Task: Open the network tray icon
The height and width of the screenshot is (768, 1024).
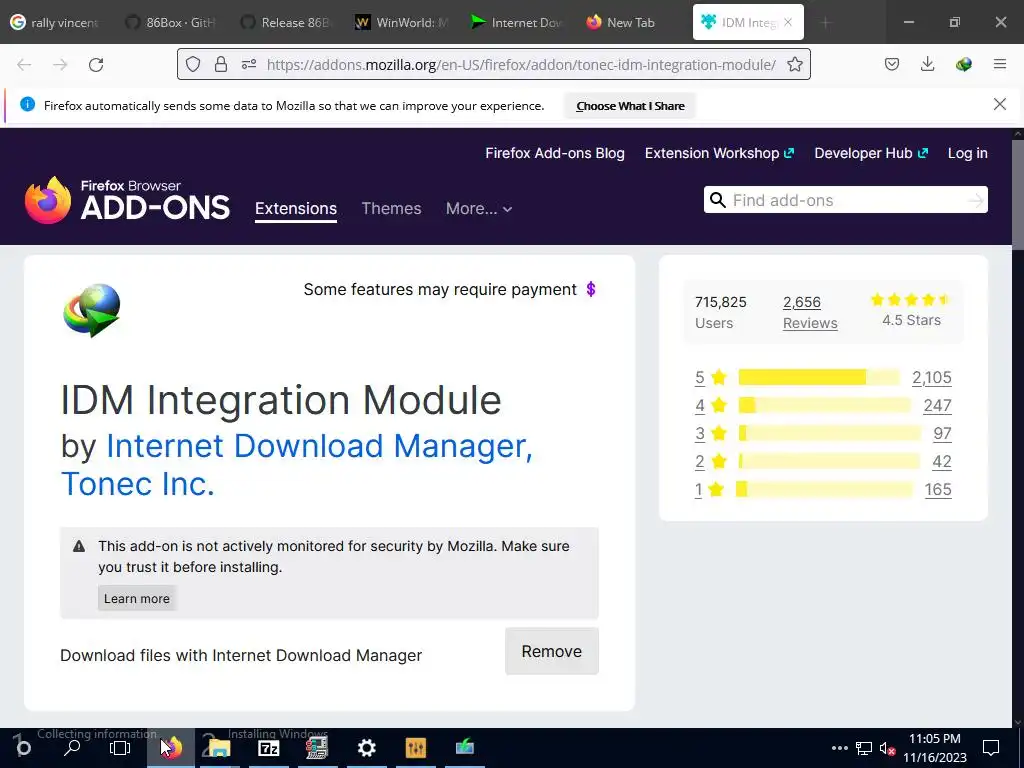Action: point(864,748)
